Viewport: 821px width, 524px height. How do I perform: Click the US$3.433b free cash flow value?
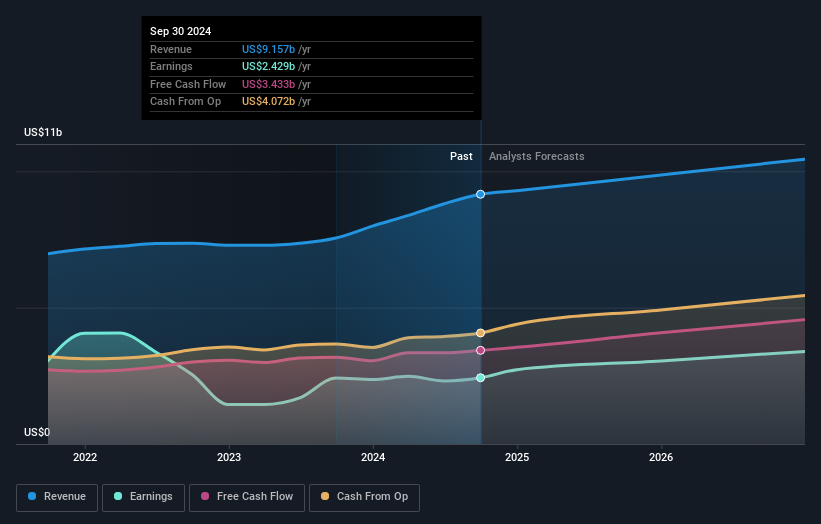[x=268, y=84]
